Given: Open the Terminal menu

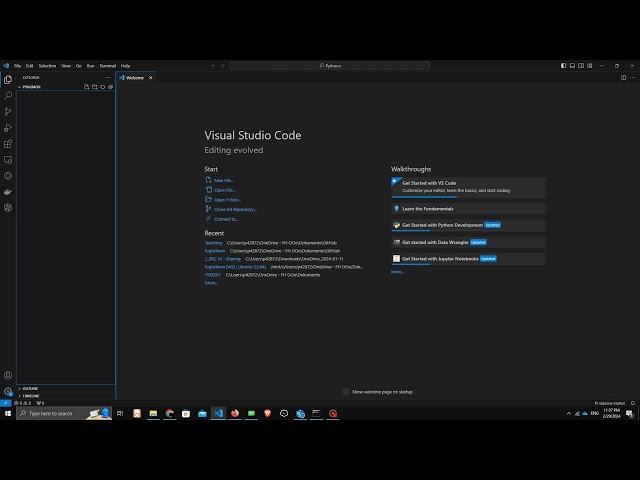Looking at the screenshot, I should (108, 66).
